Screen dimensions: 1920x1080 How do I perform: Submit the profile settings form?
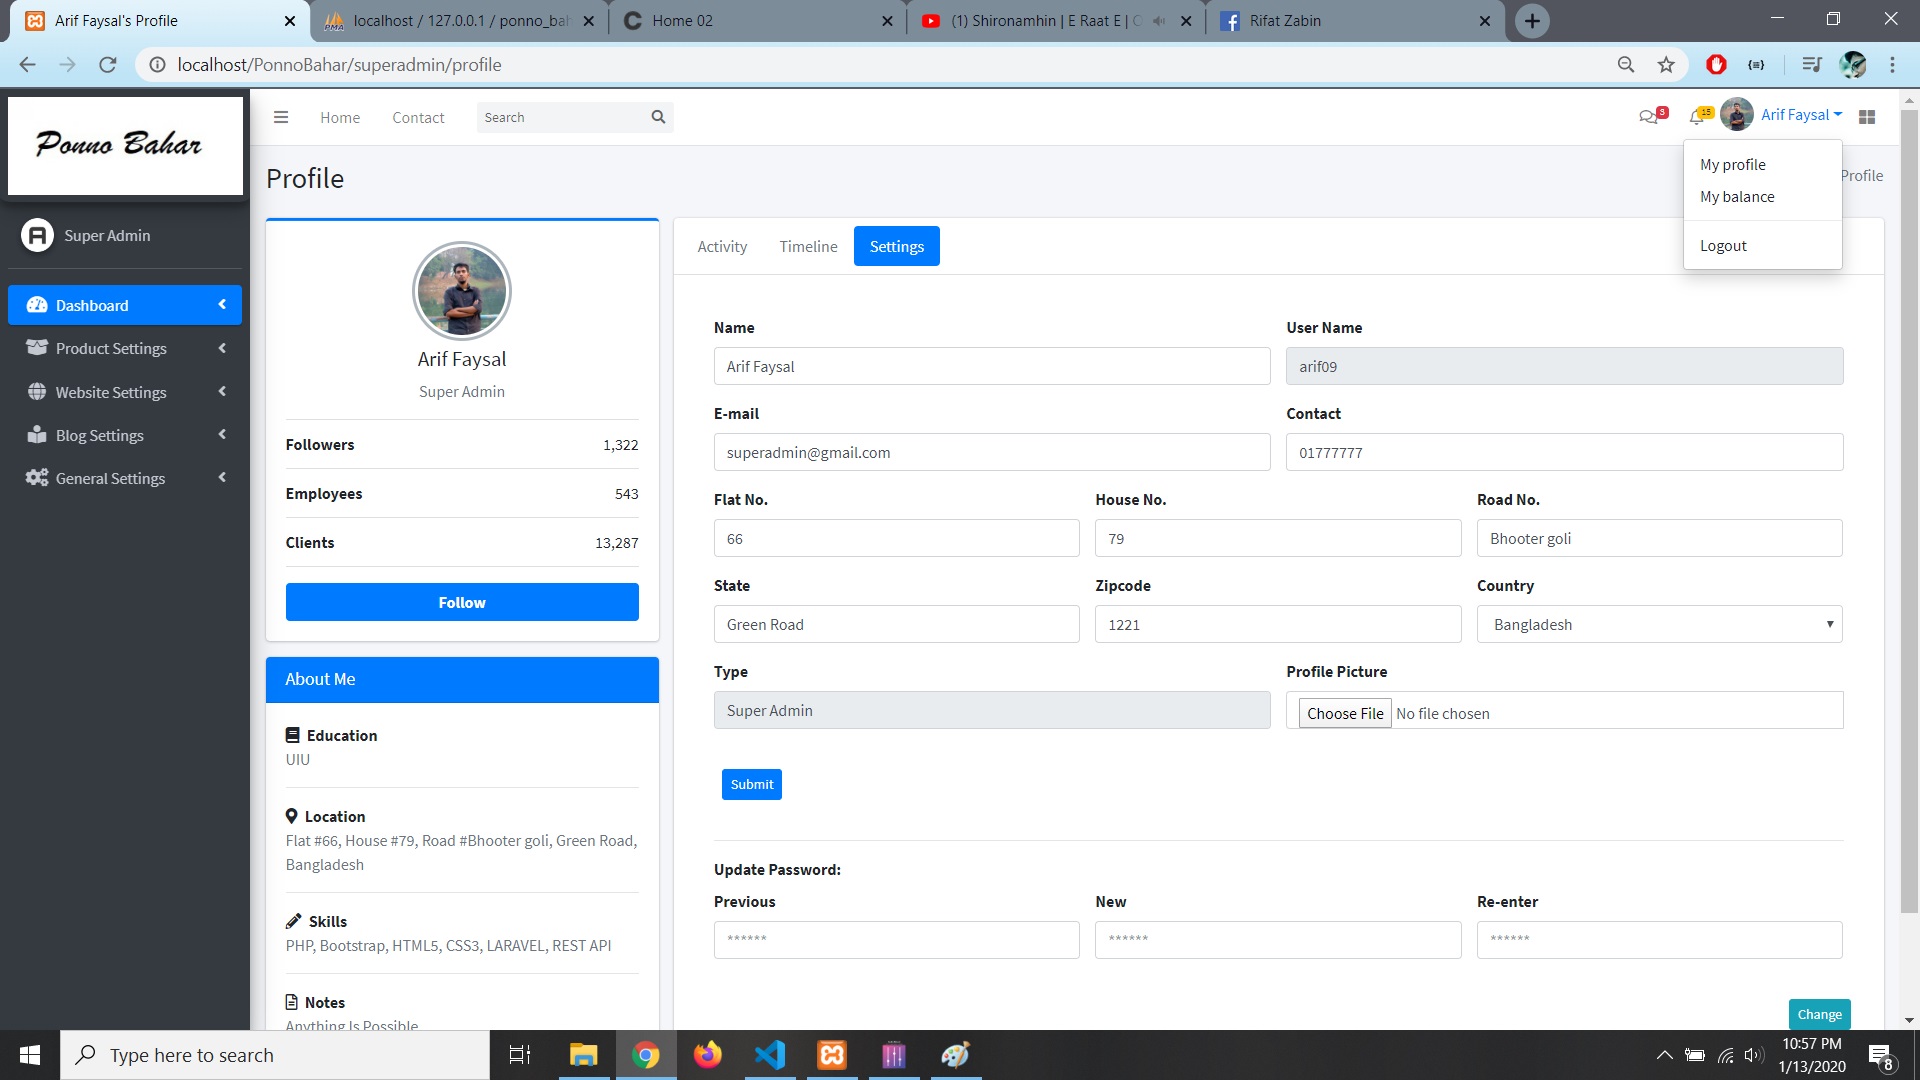[751, 784]
